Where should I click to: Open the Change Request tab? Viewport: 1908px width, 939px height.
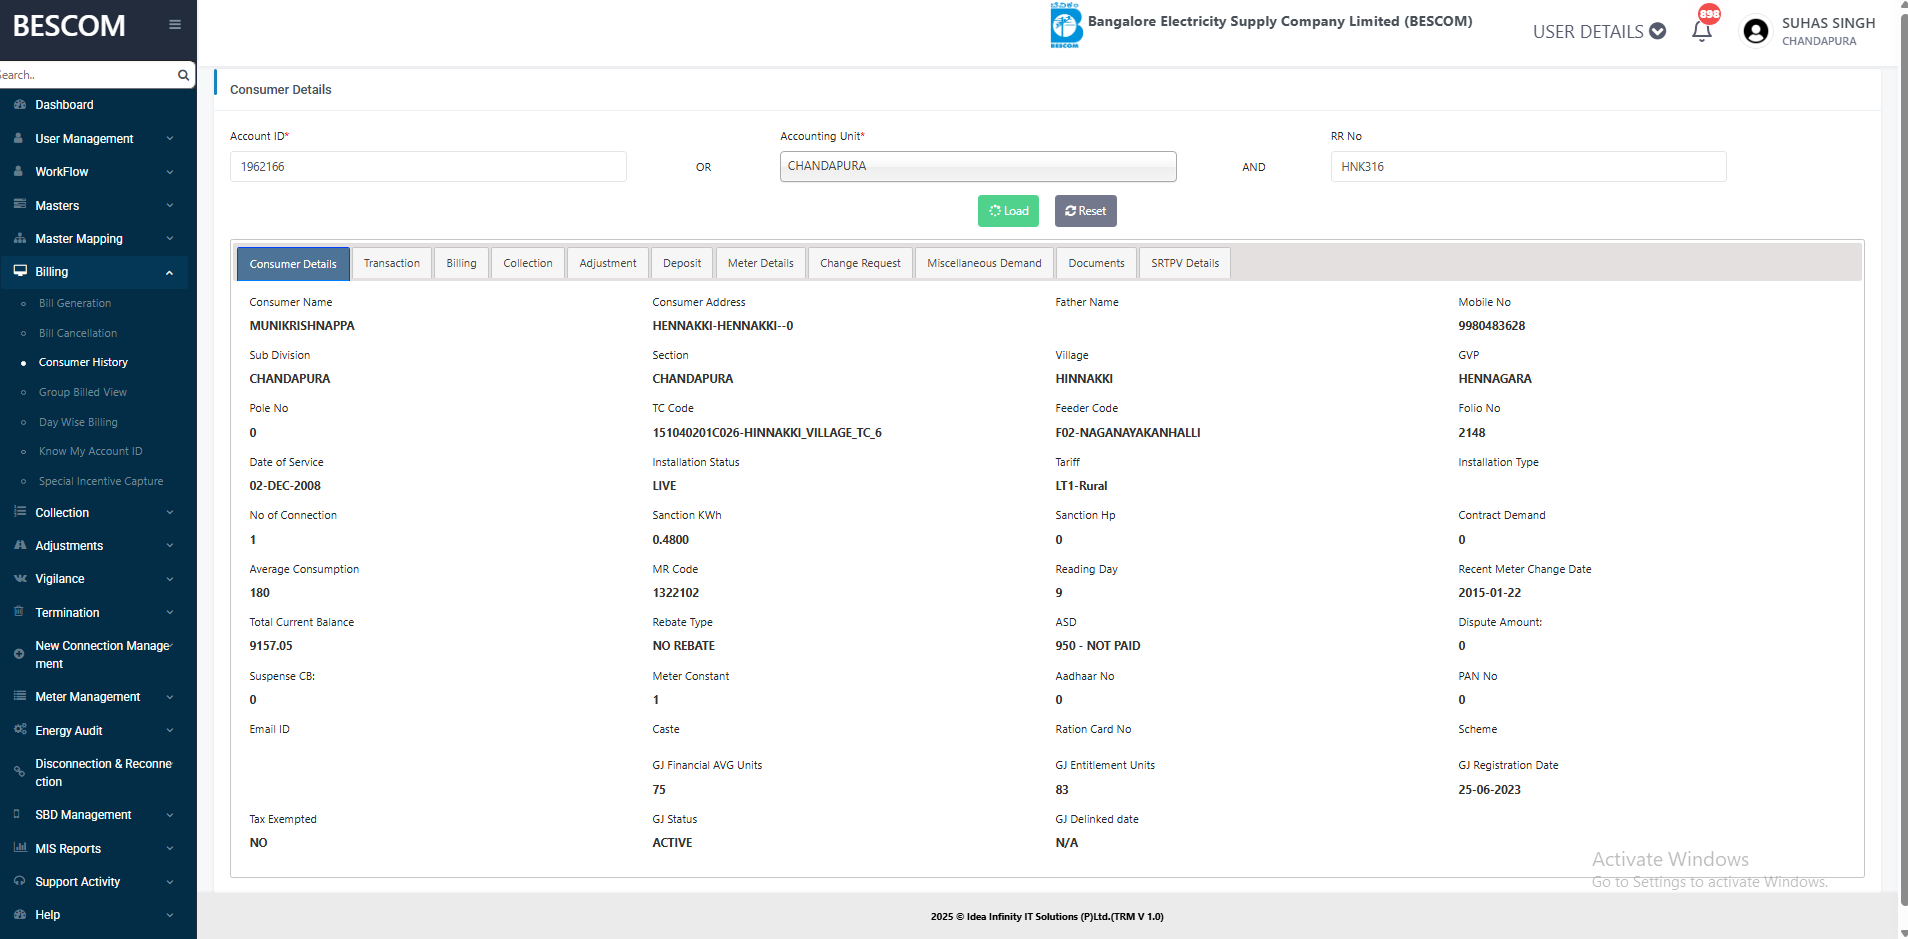[860, 263]
